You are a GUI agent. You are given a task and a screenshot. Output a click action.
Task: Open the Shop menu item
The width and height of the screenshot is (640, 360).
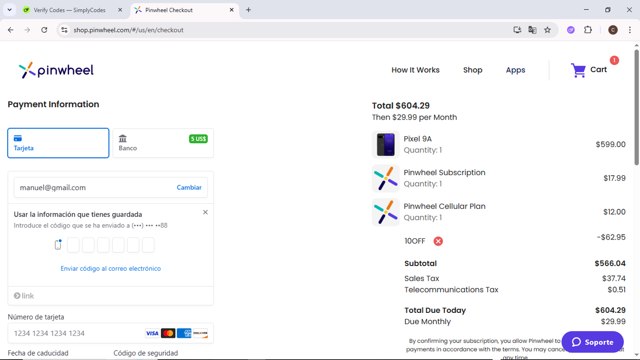pyautogui.click(x=473, y=70)
